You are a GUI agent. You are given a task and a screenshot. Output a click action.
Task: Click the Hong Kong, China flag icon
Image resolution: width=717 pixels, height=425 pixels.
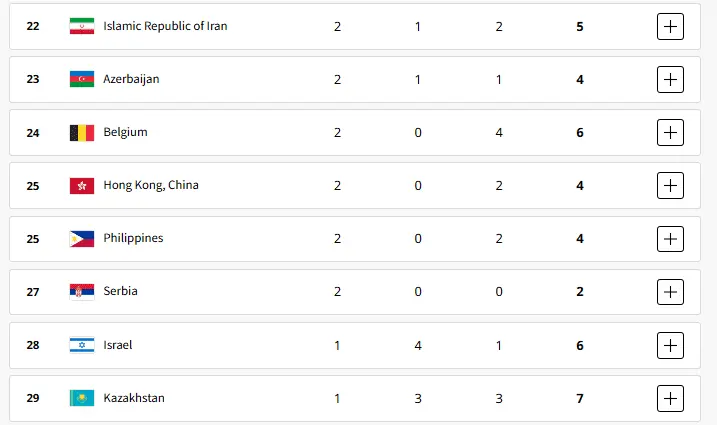tap(81, 185)
